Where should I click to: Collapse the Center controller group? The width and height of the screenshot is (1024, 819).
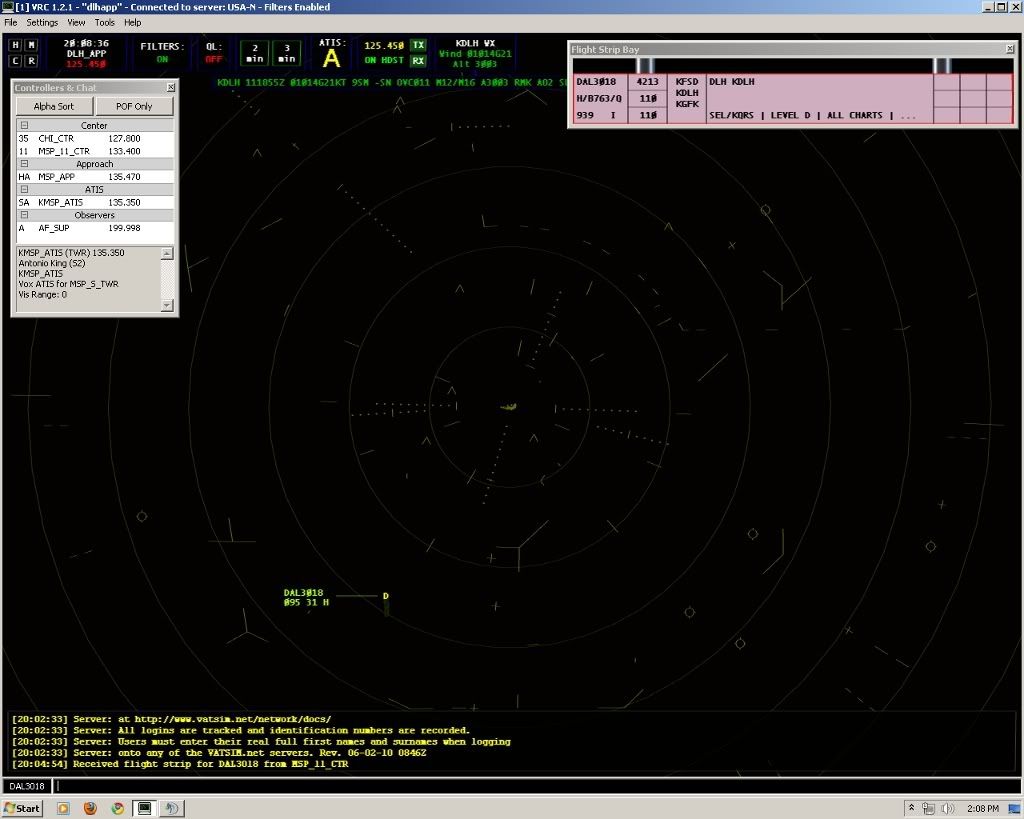tap(23, 126)
